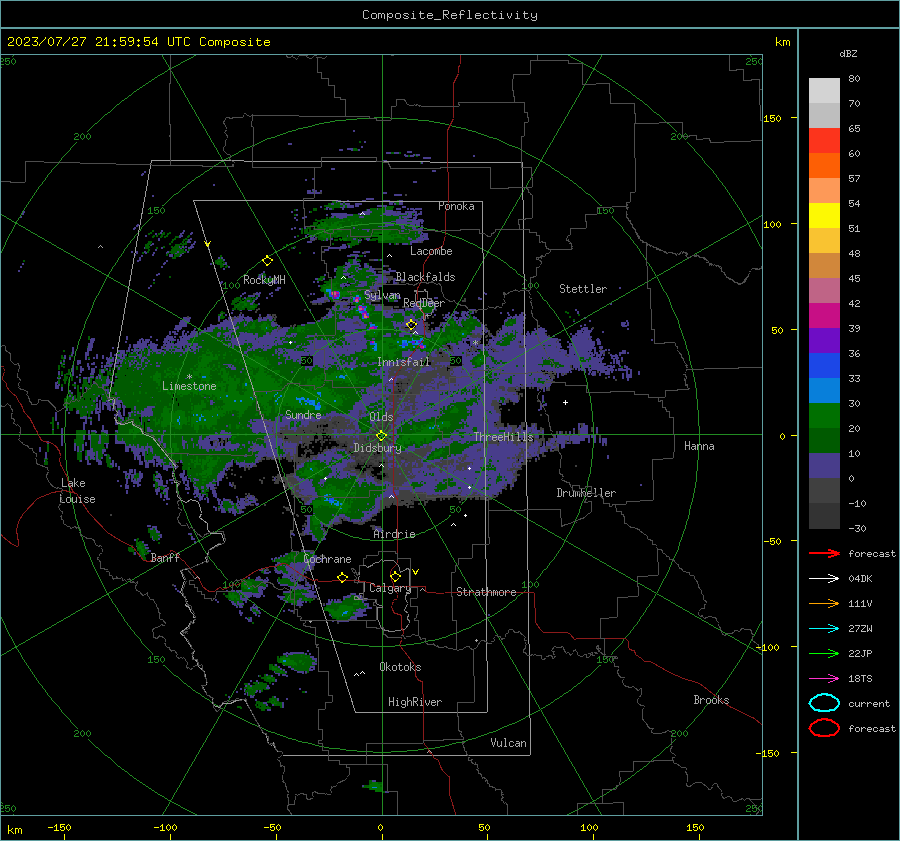Click the Okotoks map label

[x=400, y=667]
